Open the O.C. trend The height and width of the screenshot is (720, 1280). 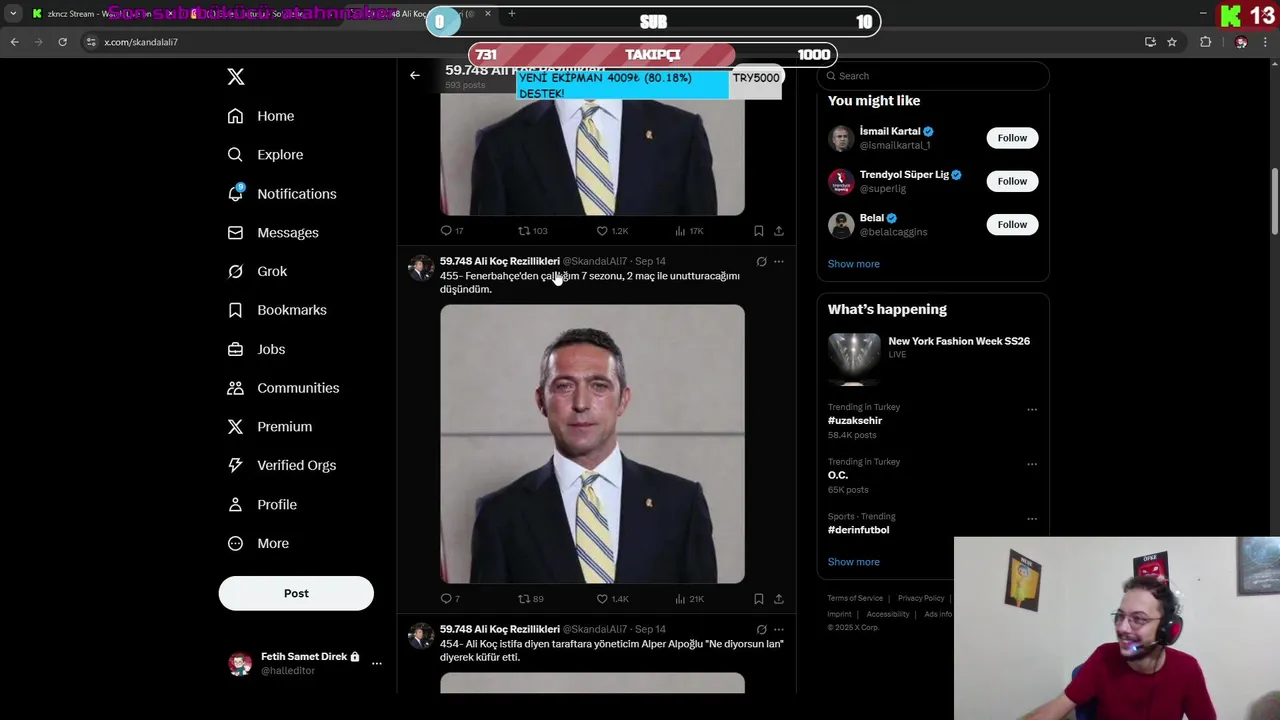(837, 476)
